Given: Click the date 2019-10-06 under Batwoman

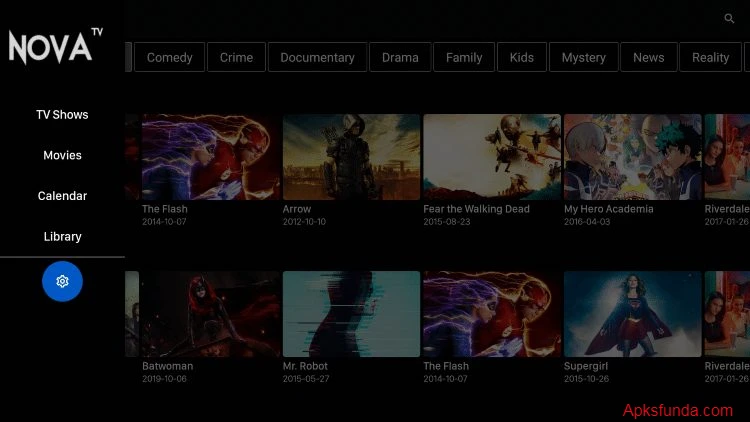Looking at the screenshot, I should coord(164,378).
